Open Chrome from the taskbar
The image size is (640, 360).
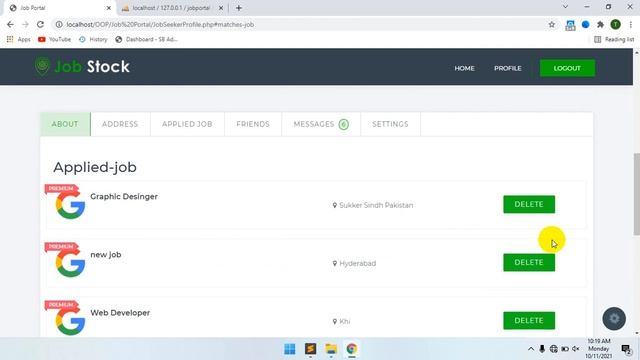pyautogui.click(x=351, y=349)
